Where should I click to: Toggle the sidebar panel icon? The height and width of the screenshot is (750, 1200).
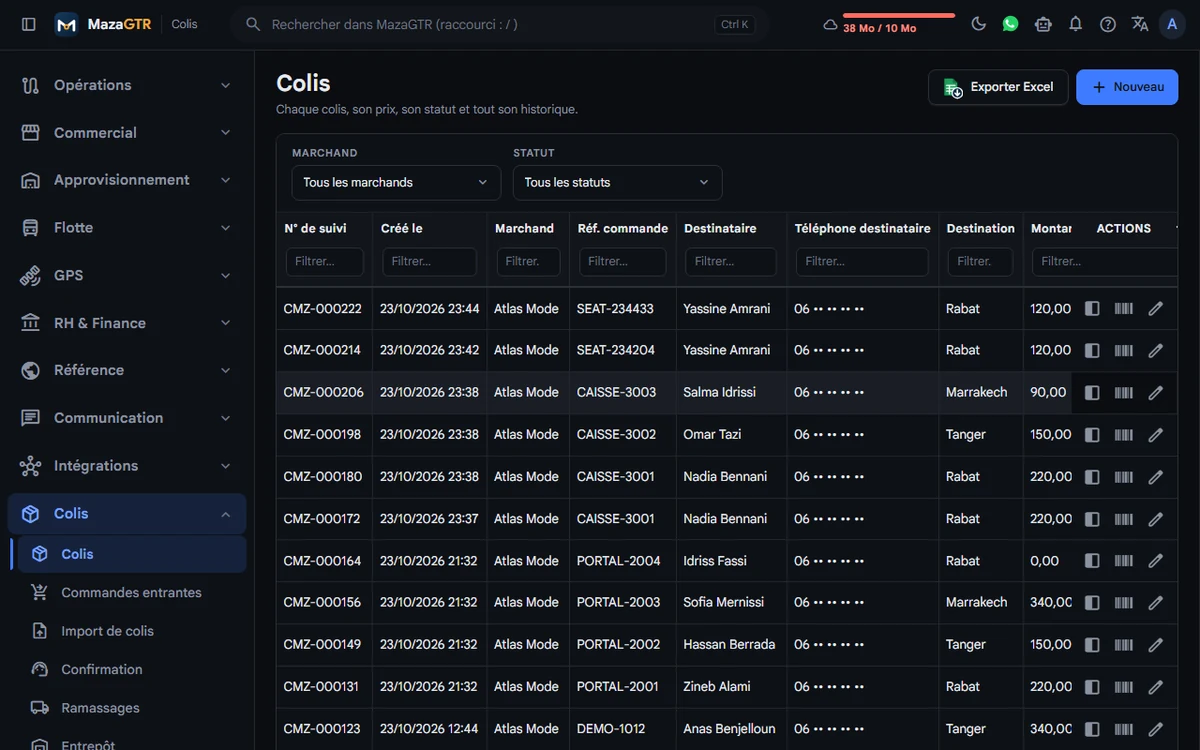click(x=28, y=24)
